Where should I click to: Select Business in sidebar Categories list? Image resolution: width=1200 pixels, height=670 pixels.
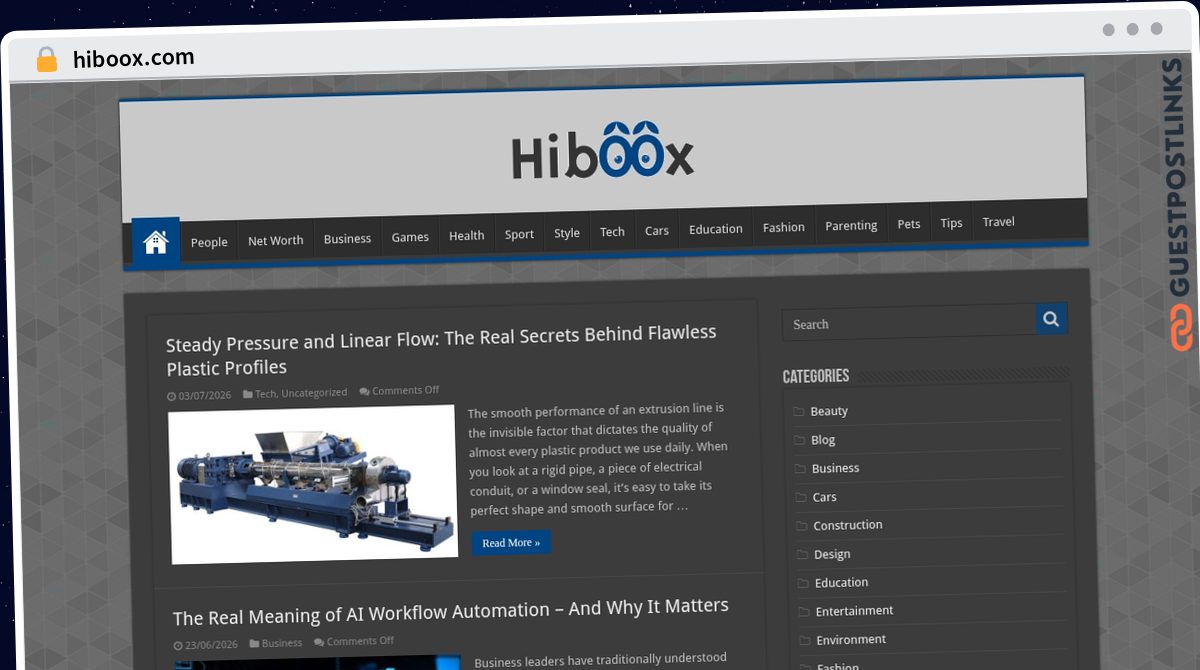point(835,468)
